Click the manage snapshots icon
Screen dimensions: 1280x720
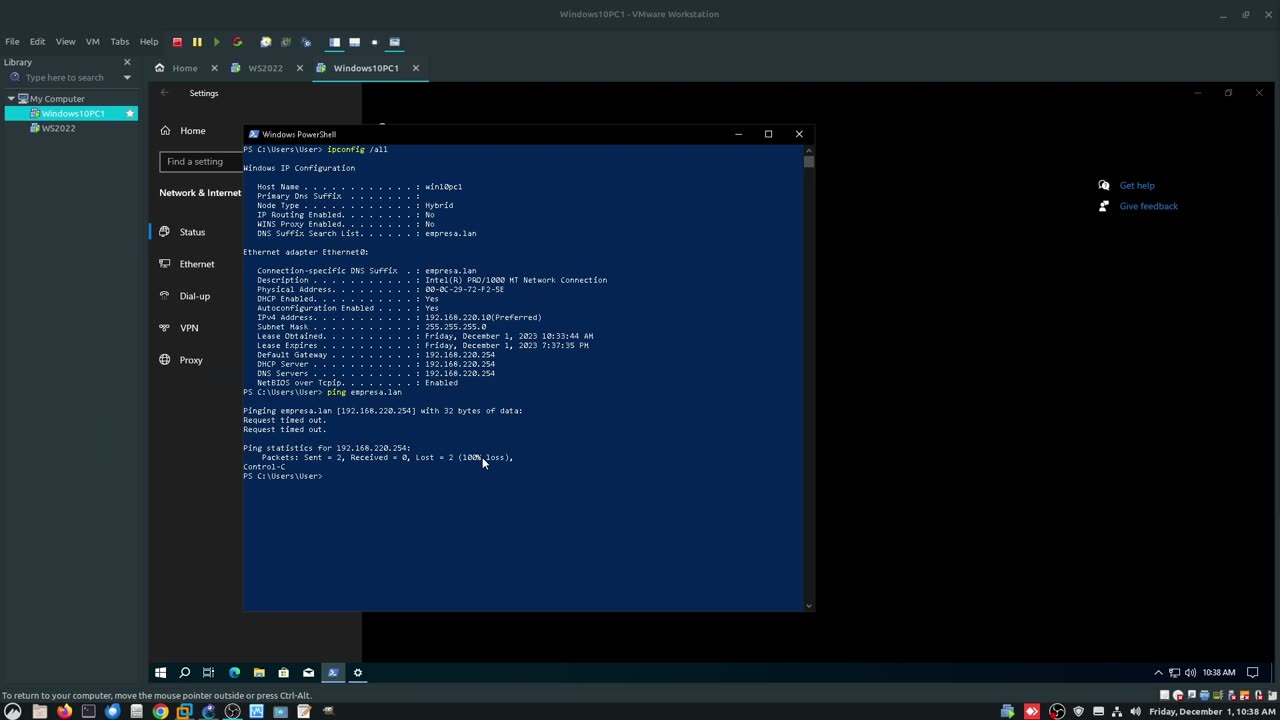click(x=306, y=42)
